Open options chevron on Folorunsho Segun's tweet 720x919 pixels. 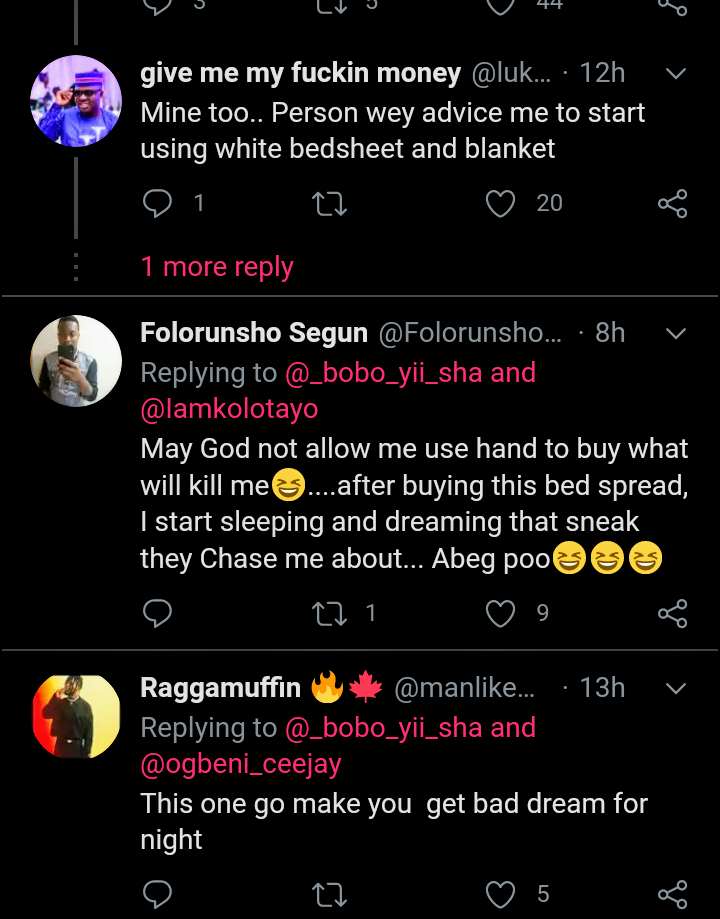pos(676,333)
